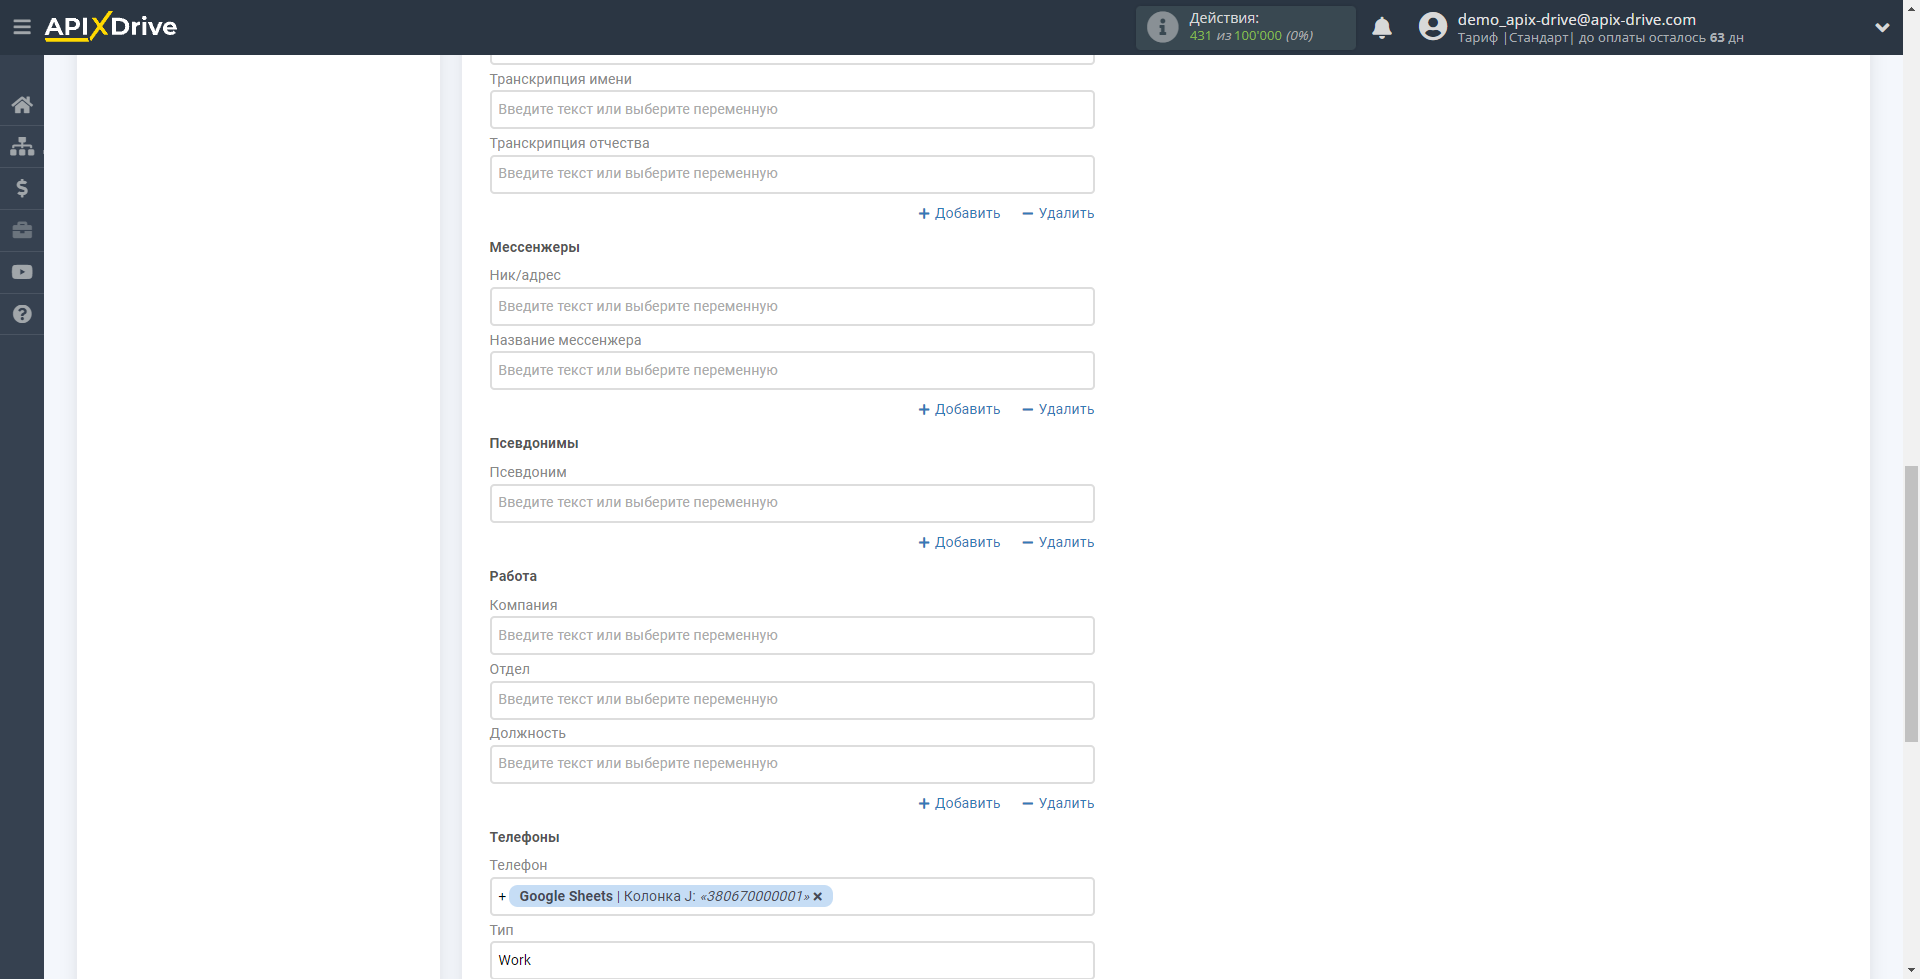This screenshot has width=1920, height=979.
Task: Click the user avatar icon
Action: click(x=1433, y=27)
